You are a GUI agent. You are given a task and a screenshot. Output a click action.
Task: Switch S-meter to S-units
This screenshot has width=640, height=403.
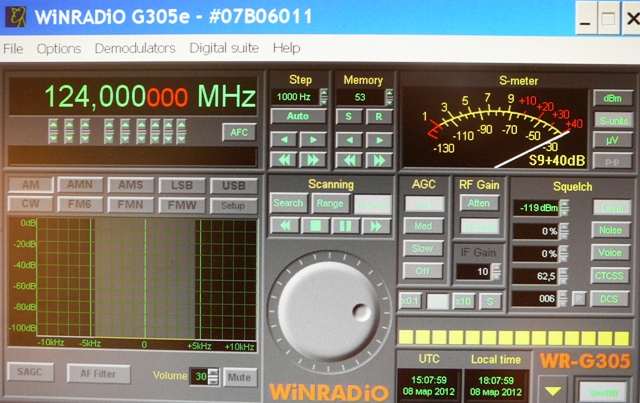613,120
